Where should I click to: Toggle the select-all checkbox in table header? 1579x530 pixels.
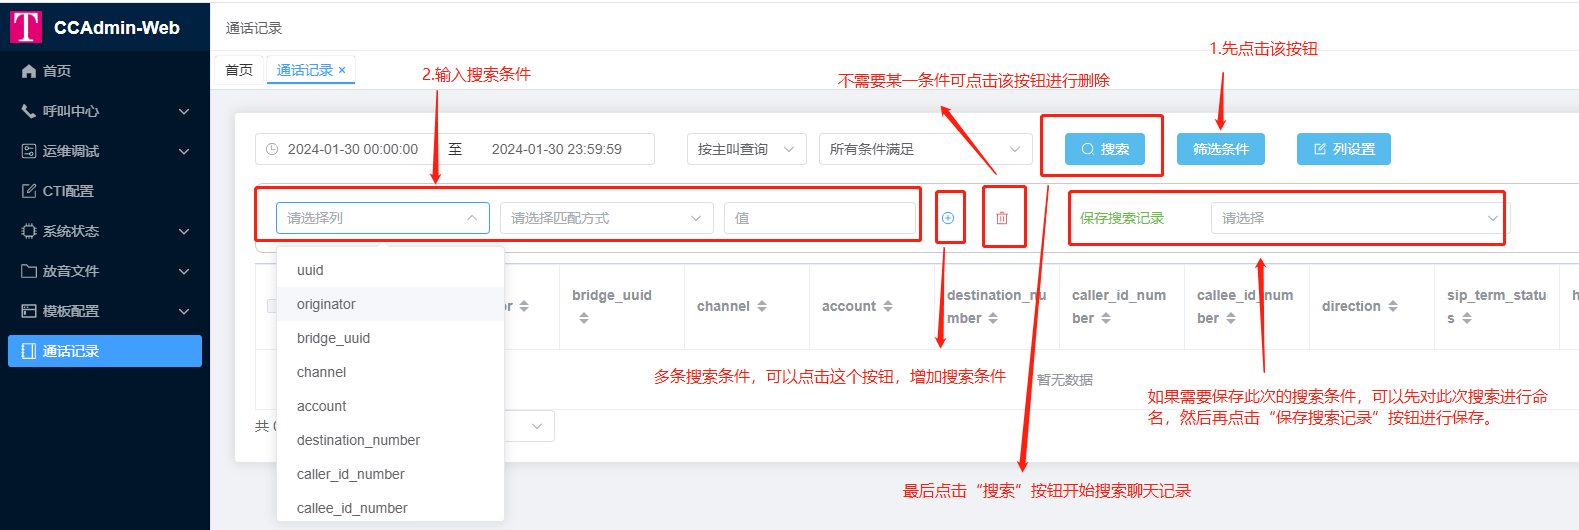(272, 306)
